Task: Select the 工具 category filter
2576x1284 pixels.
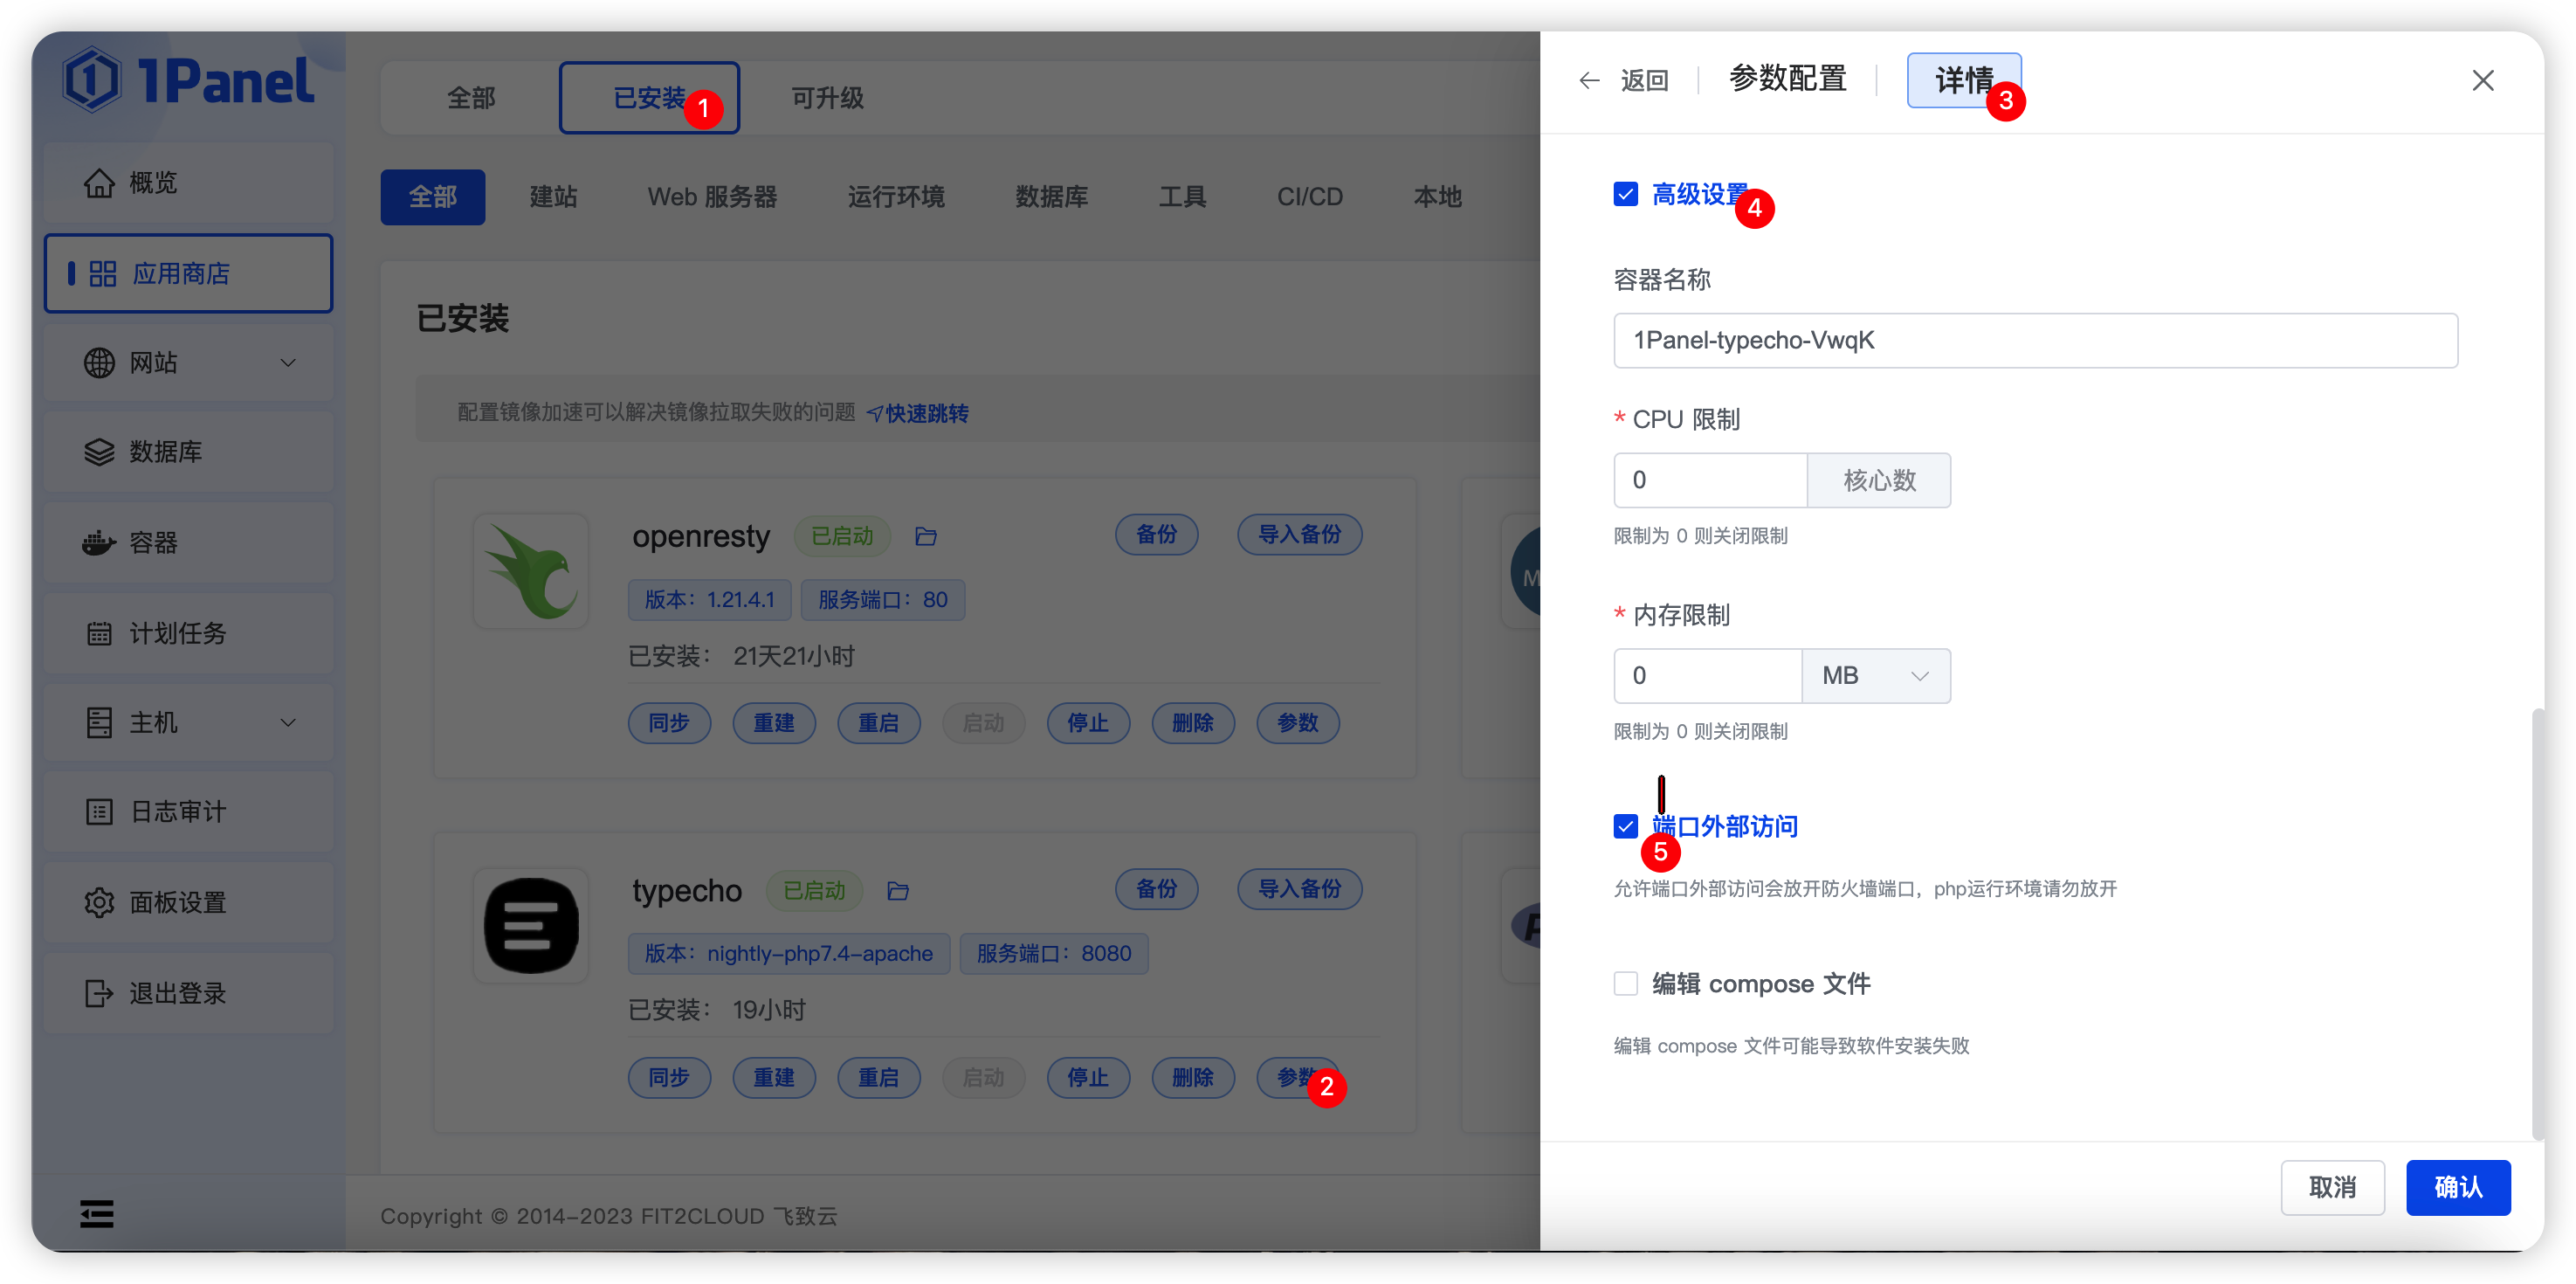Action: 1182,197
